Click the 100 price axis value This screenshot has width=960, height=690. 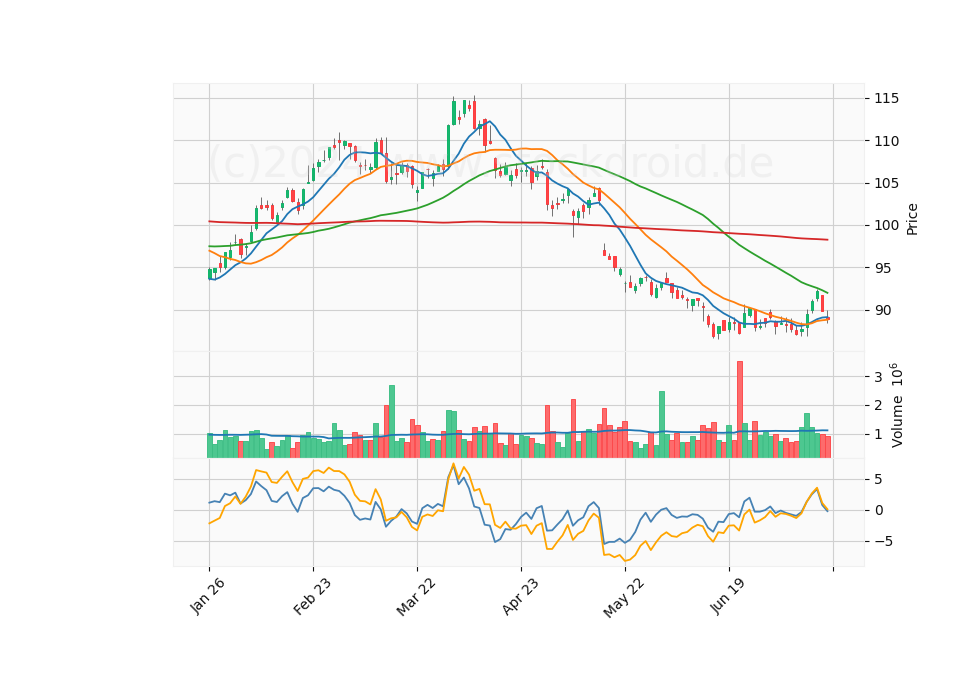[887, 226]
